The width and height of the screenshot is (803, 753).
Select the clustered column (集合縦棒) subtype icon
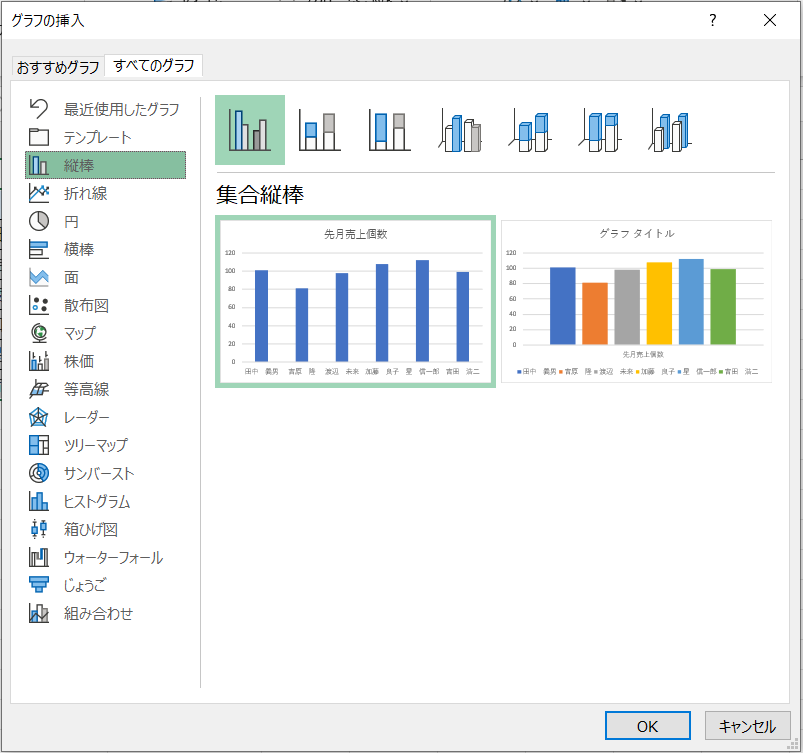pyautogui.click(x=250, y=130)
